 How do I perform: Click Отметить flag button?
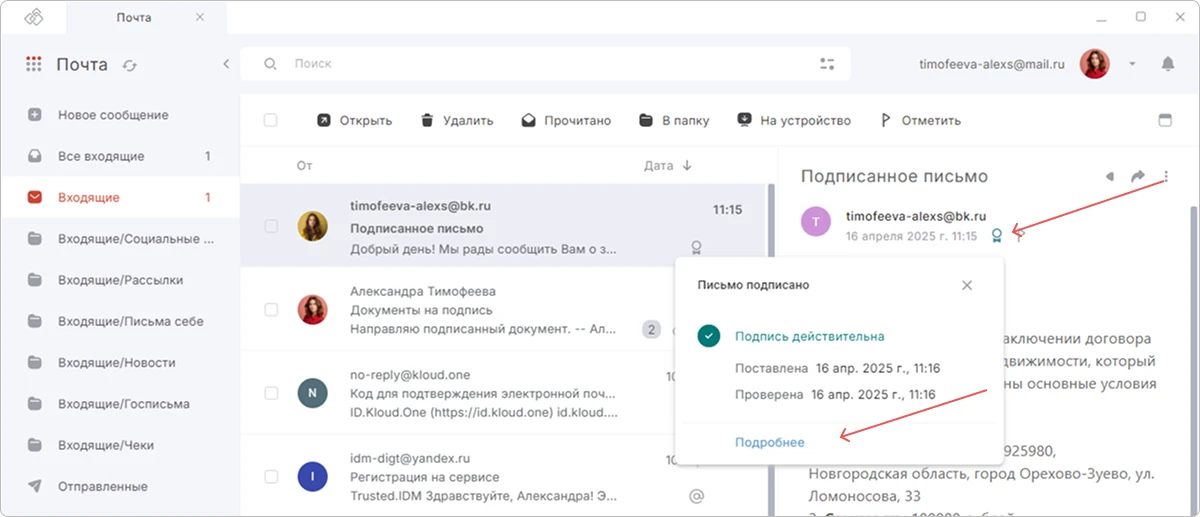(x=920, y=120)
